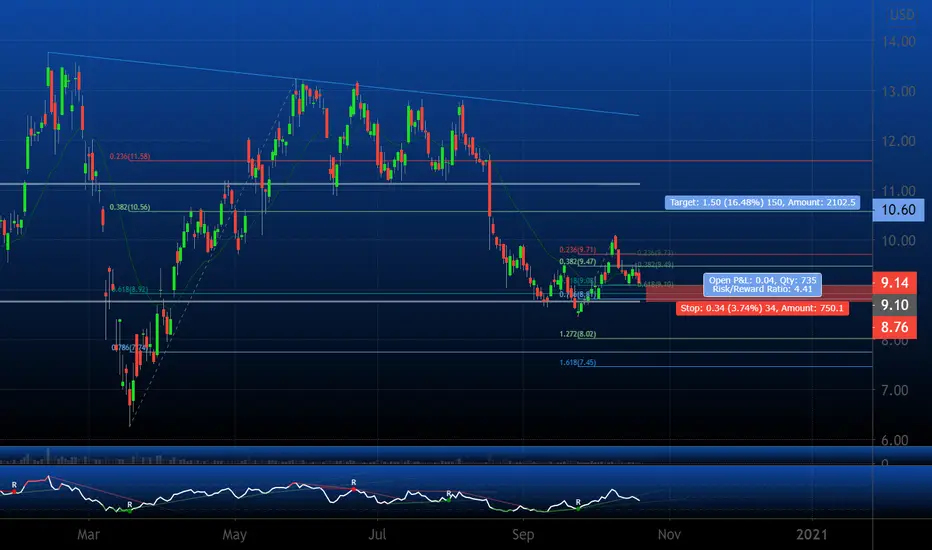This screenshot has height=550, width=932.
Task: Select the 0.618(8.92) Fibonacci level label
Action: tap(130, 290)
